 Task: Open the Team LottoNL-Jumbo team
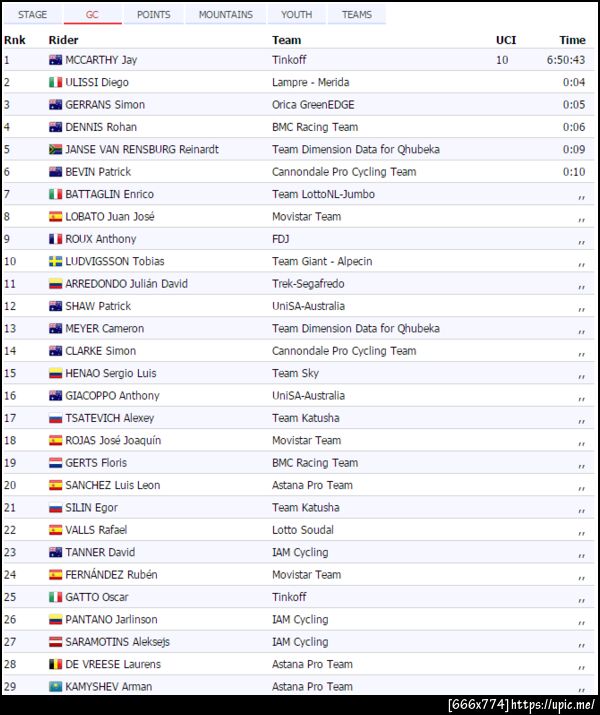point(323,194)
